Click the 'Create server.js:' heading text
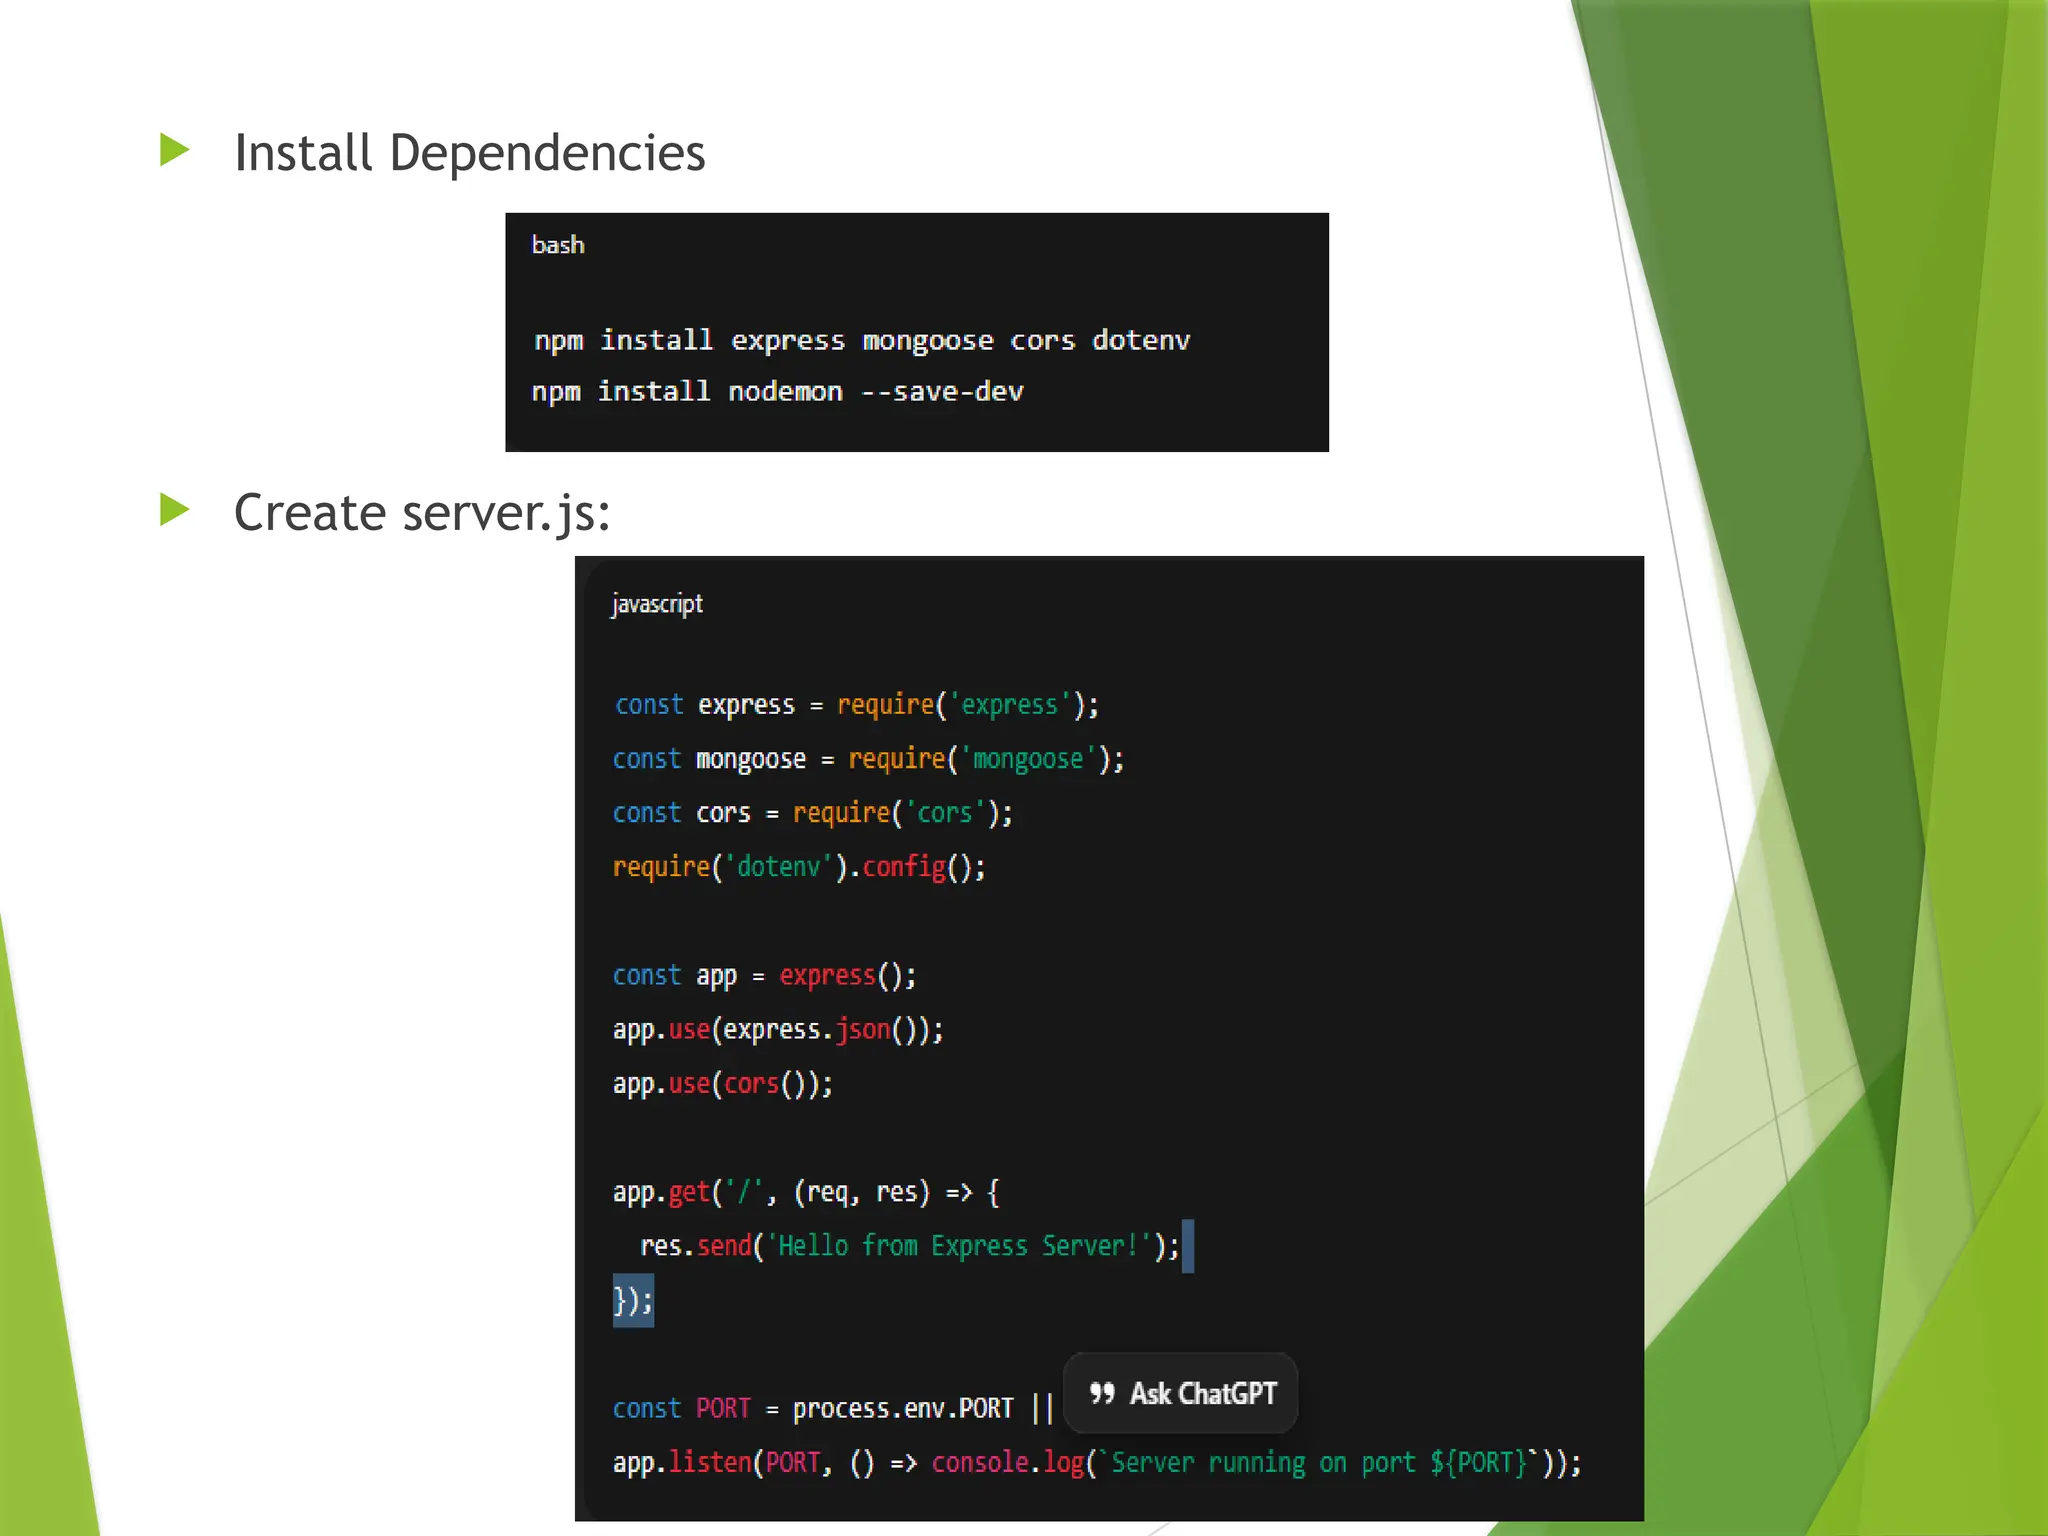The image size is (2048, 1536). coord(422,513)
